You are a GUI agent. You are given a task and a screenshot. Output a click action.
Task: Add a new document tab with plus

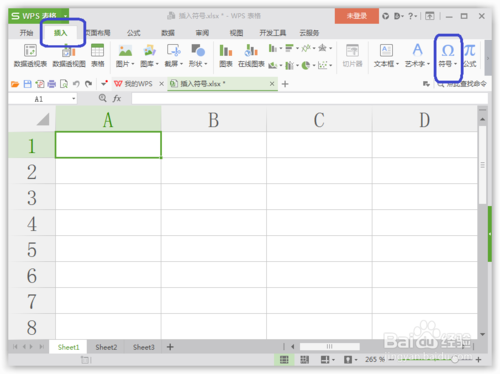point(285,84)
